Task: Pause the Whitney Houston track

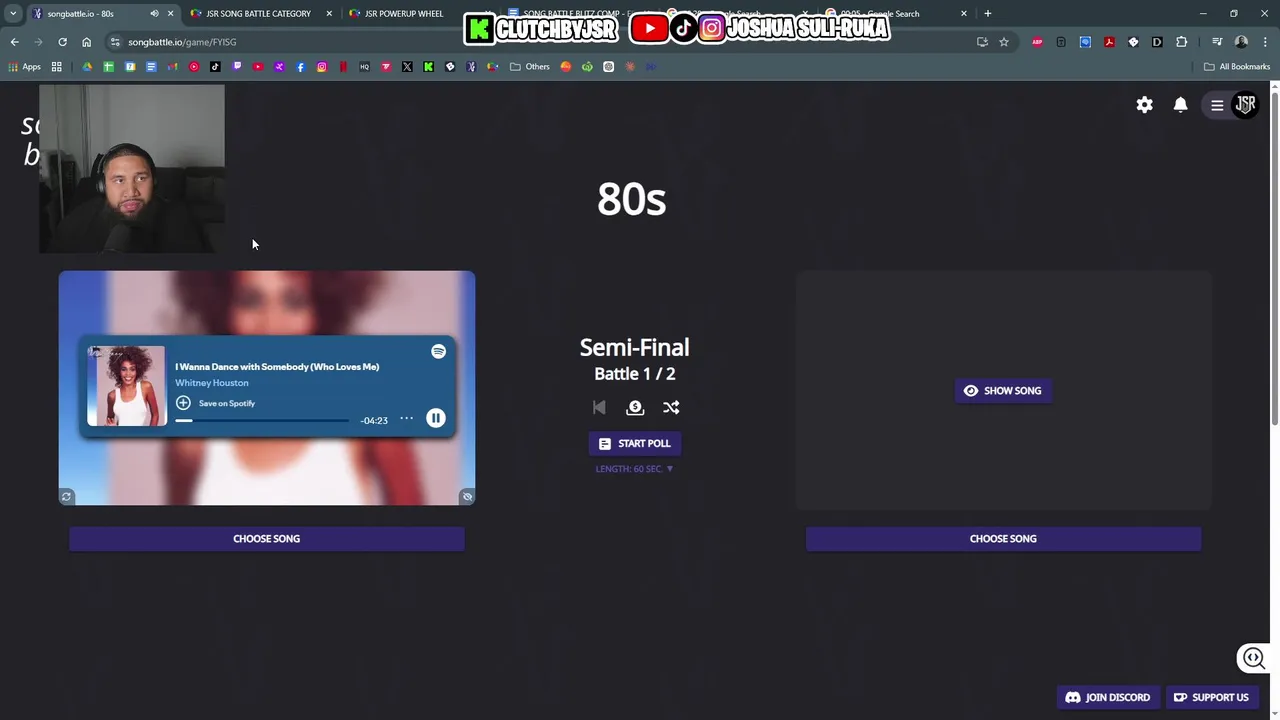Action: 436,418
